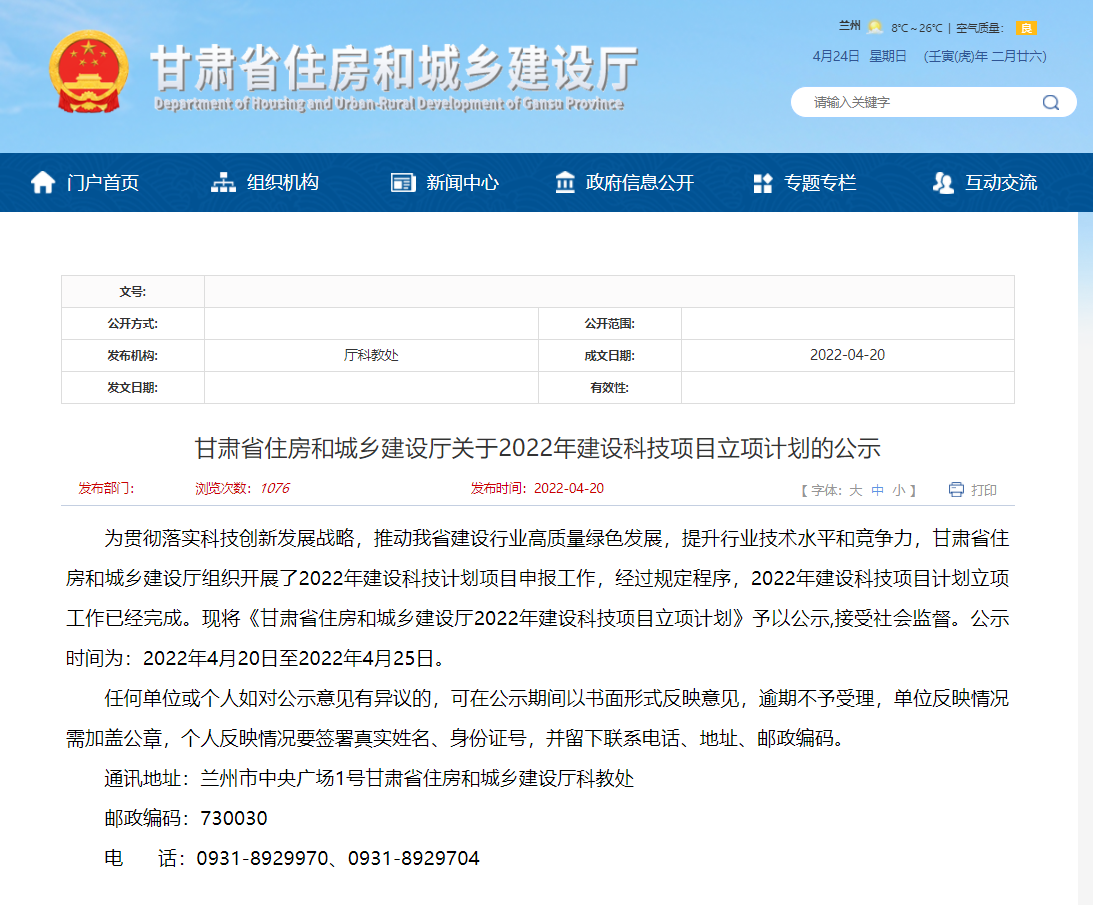Focus the 请输入关键字 search field

click(915, 102)
